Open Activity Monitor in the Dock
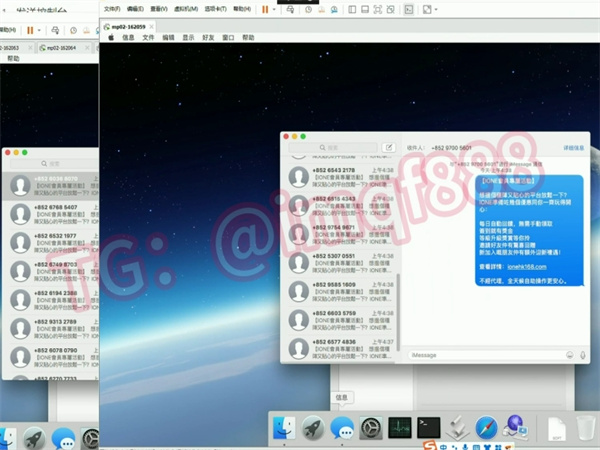 pos(400,429)
